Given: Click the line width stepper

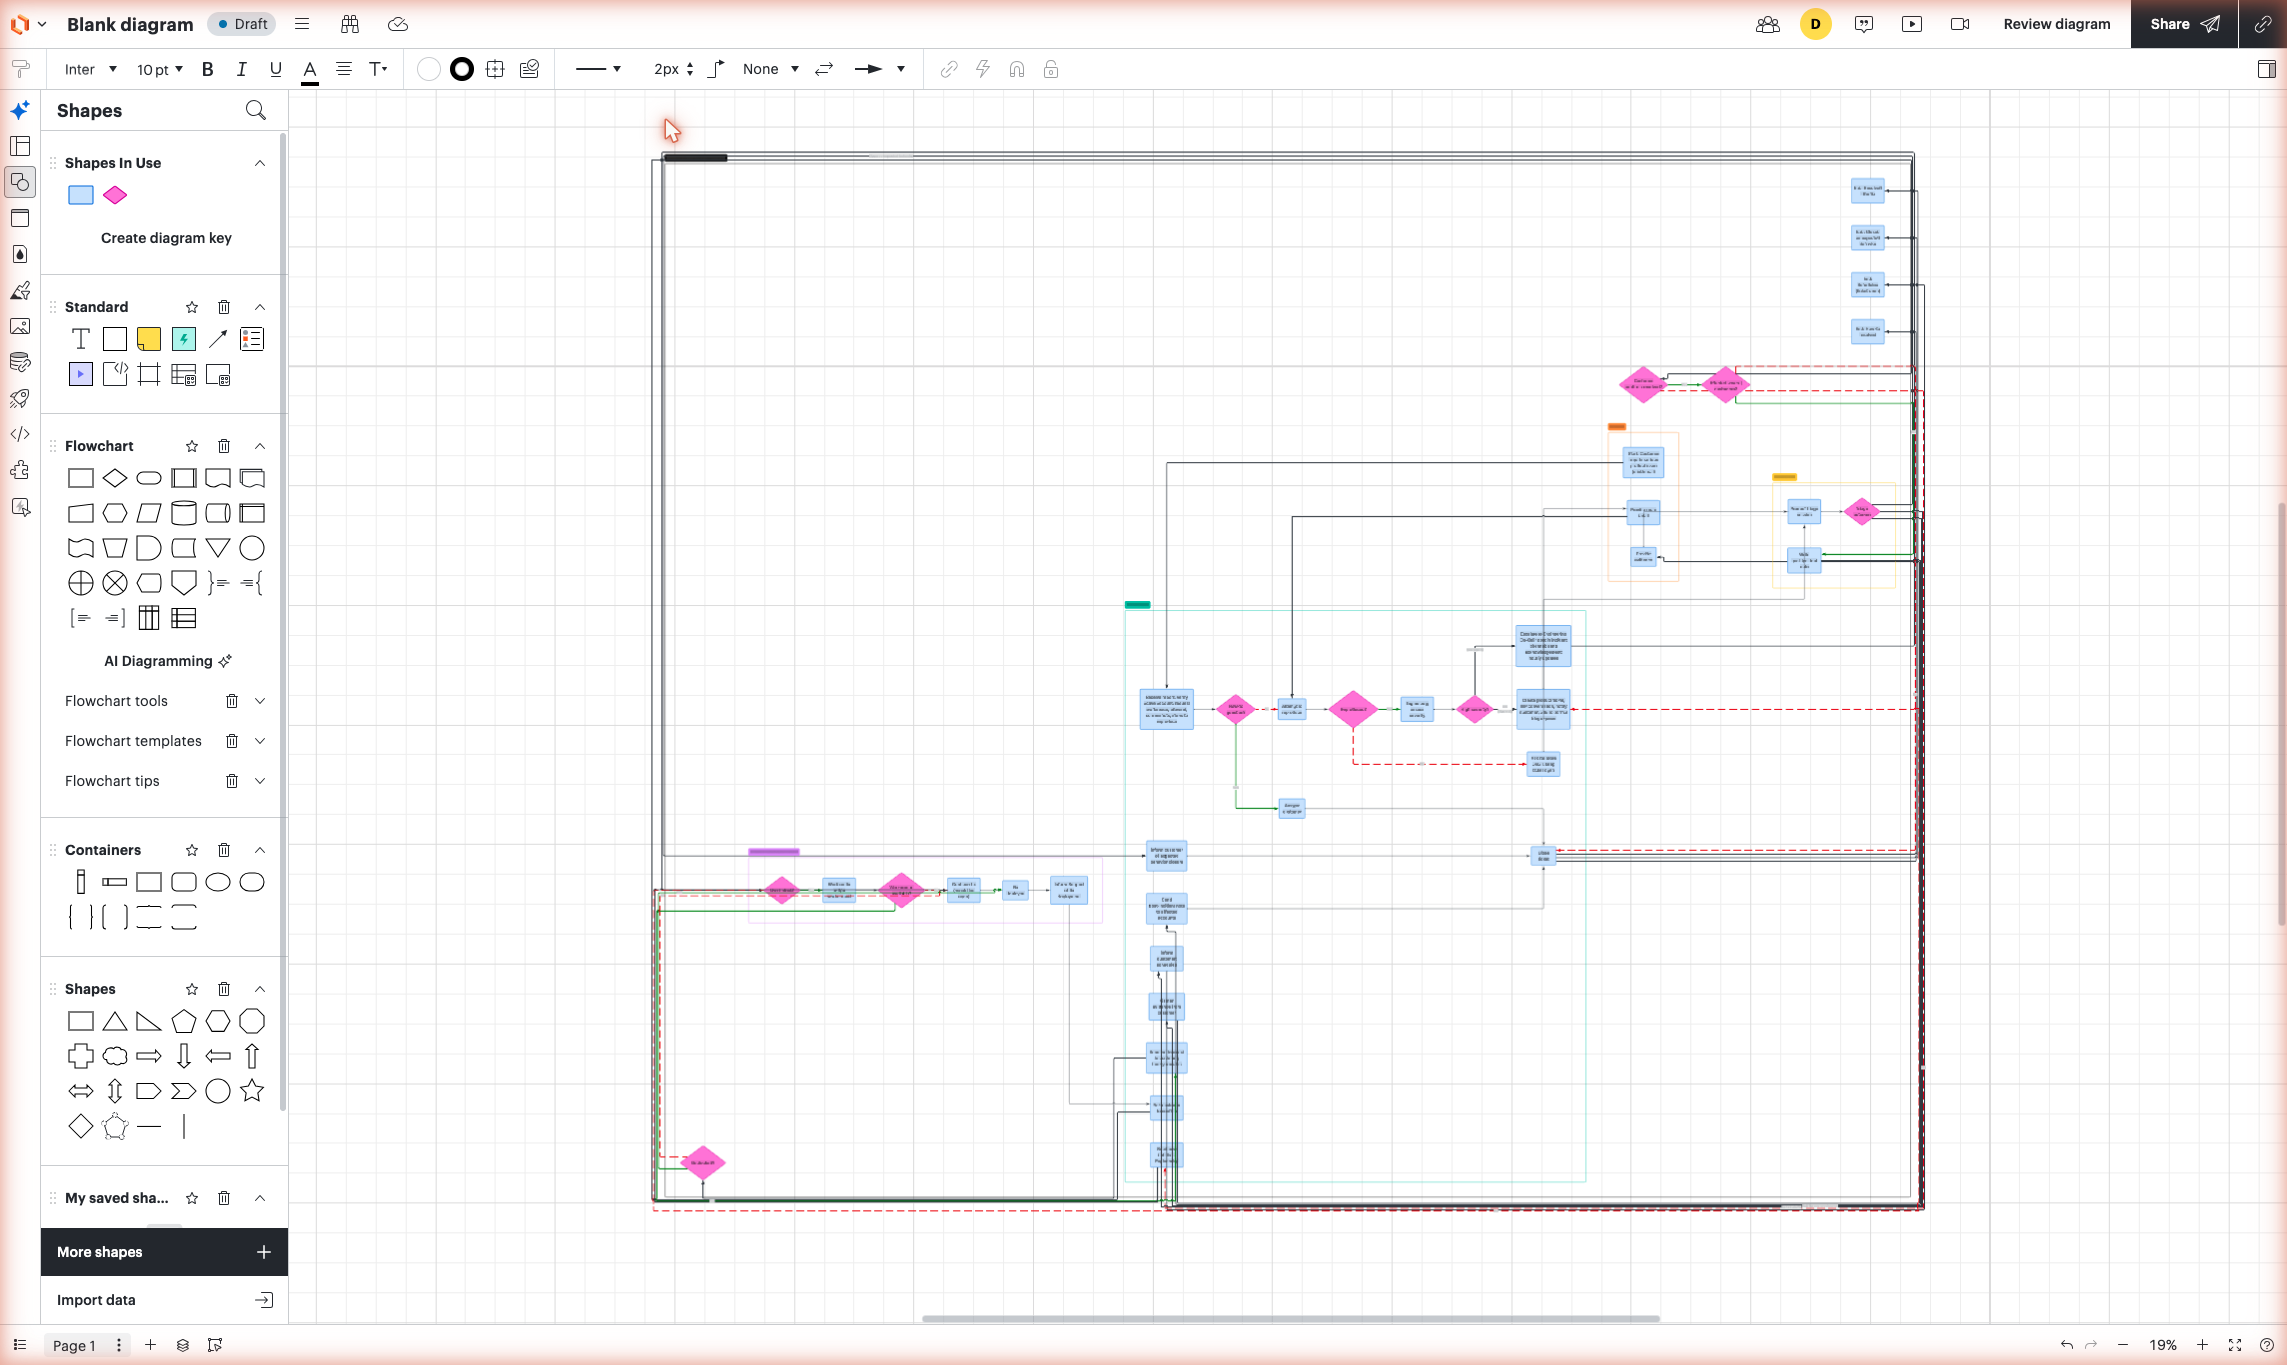Looking at the screenshot, I should [690, 69].
